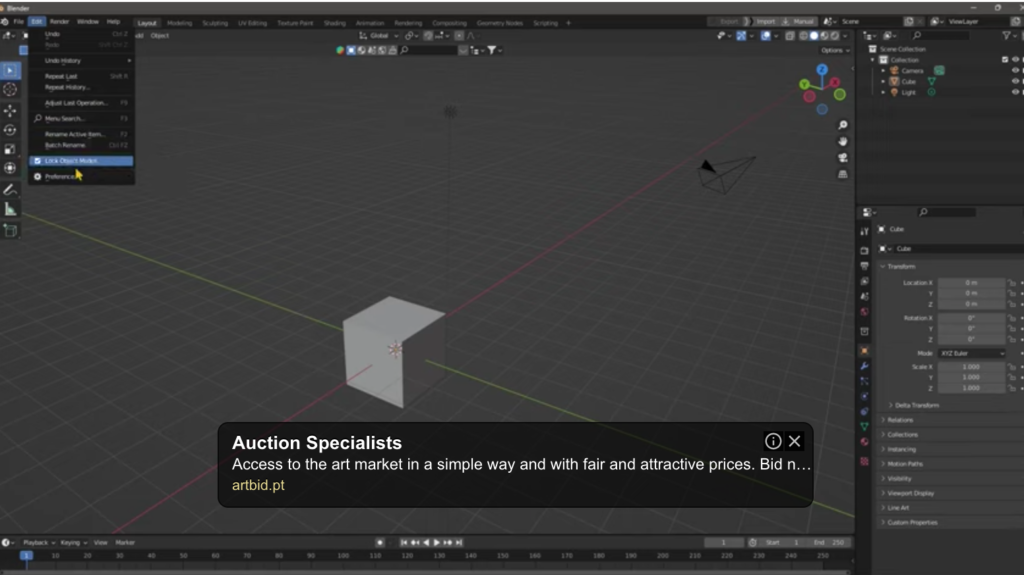Hide Collection with its eye icon
Screen dimensions: 1024x575
1016,59
